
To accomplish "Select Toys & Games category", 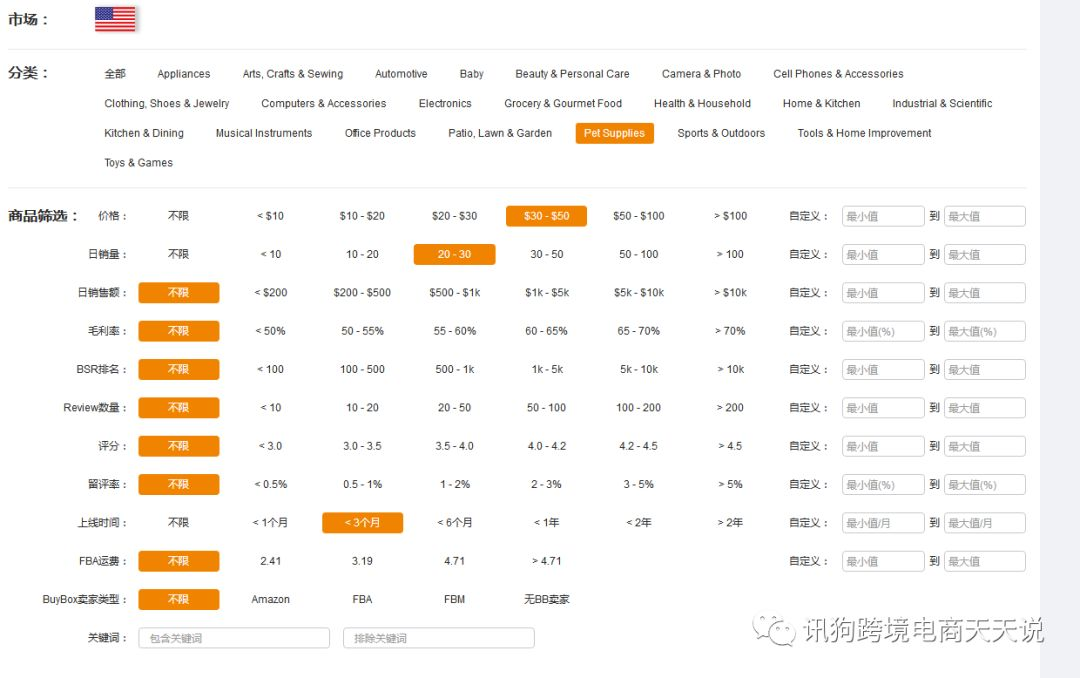I will tap(138, 163).
